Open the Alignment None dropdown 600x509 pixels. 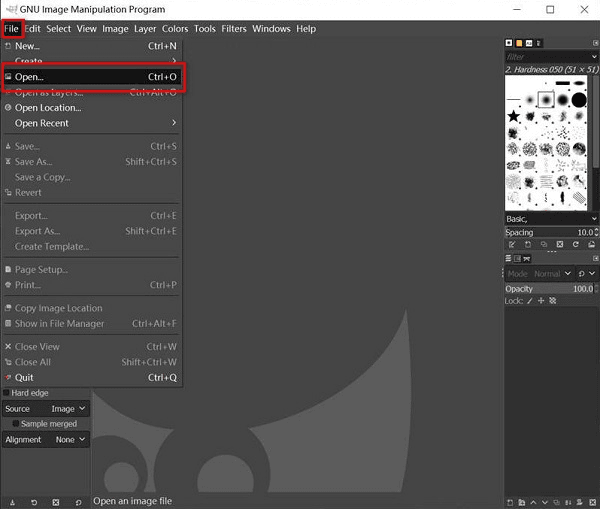[70, 439]
